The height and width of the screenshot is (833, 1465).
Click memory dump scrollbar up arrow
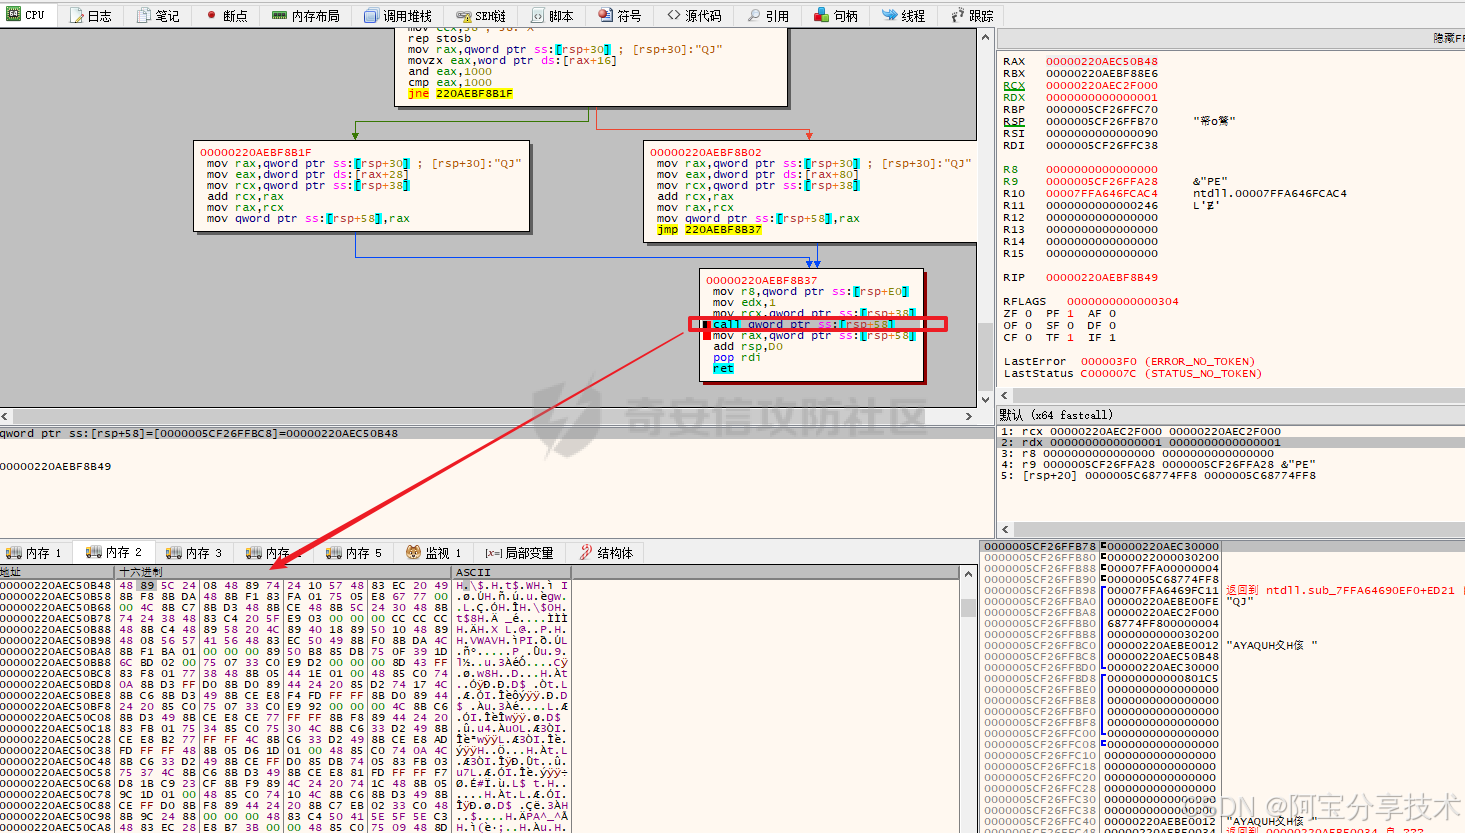968,573
